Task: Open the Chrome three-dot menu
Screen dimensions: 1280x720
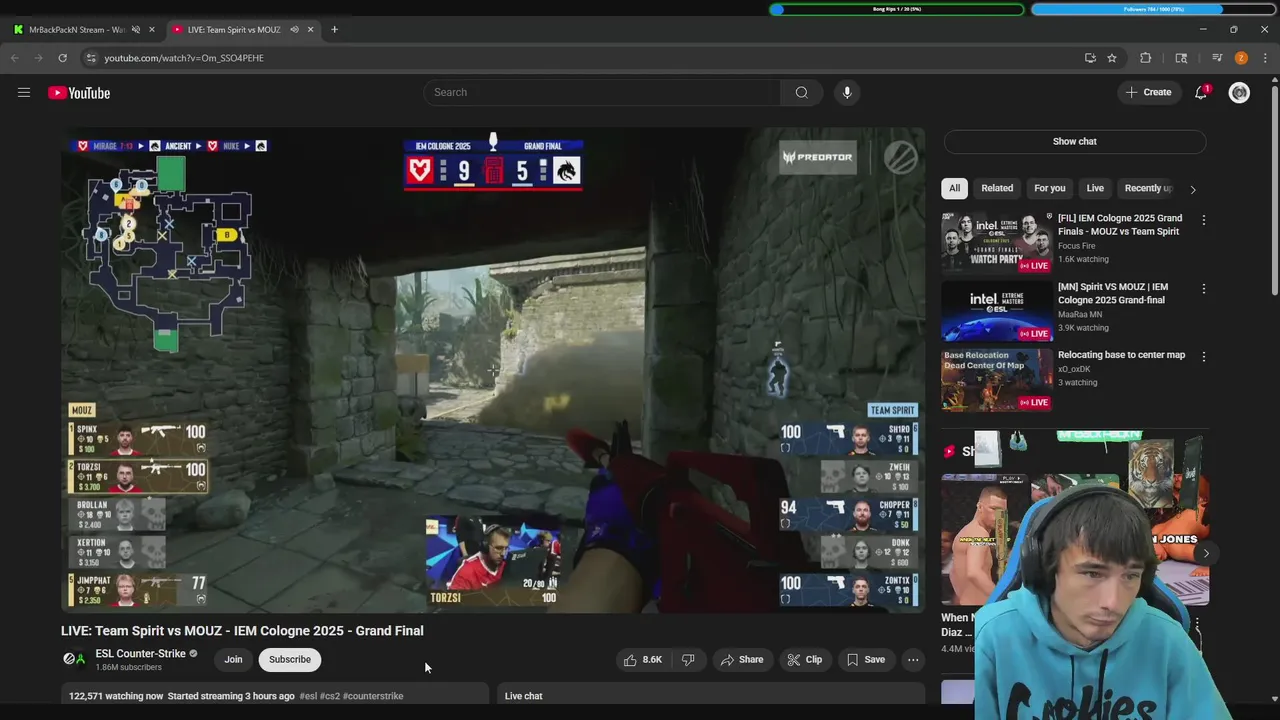Action: pyautogui.click(x=1265, y=58)
